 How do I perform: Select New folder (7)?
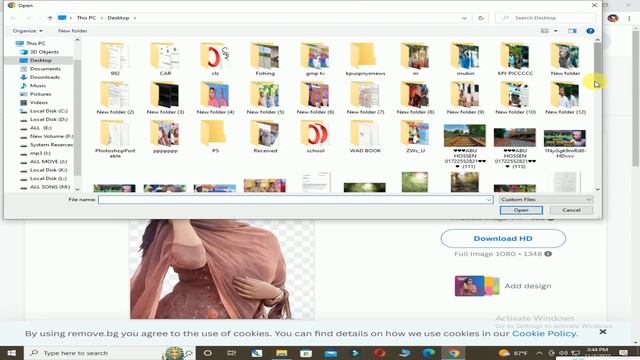365,98
